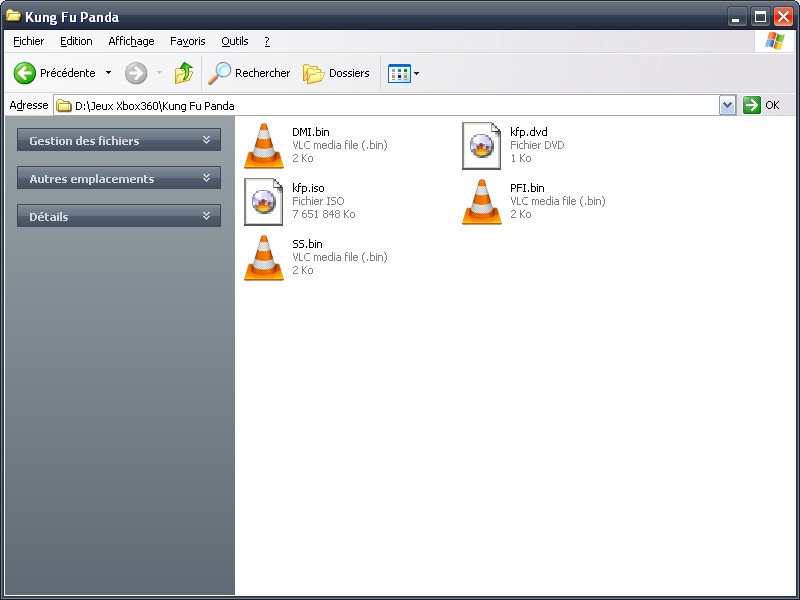Open the view mode dropdown arrow

pyautogui.click(x=416, y=73)
